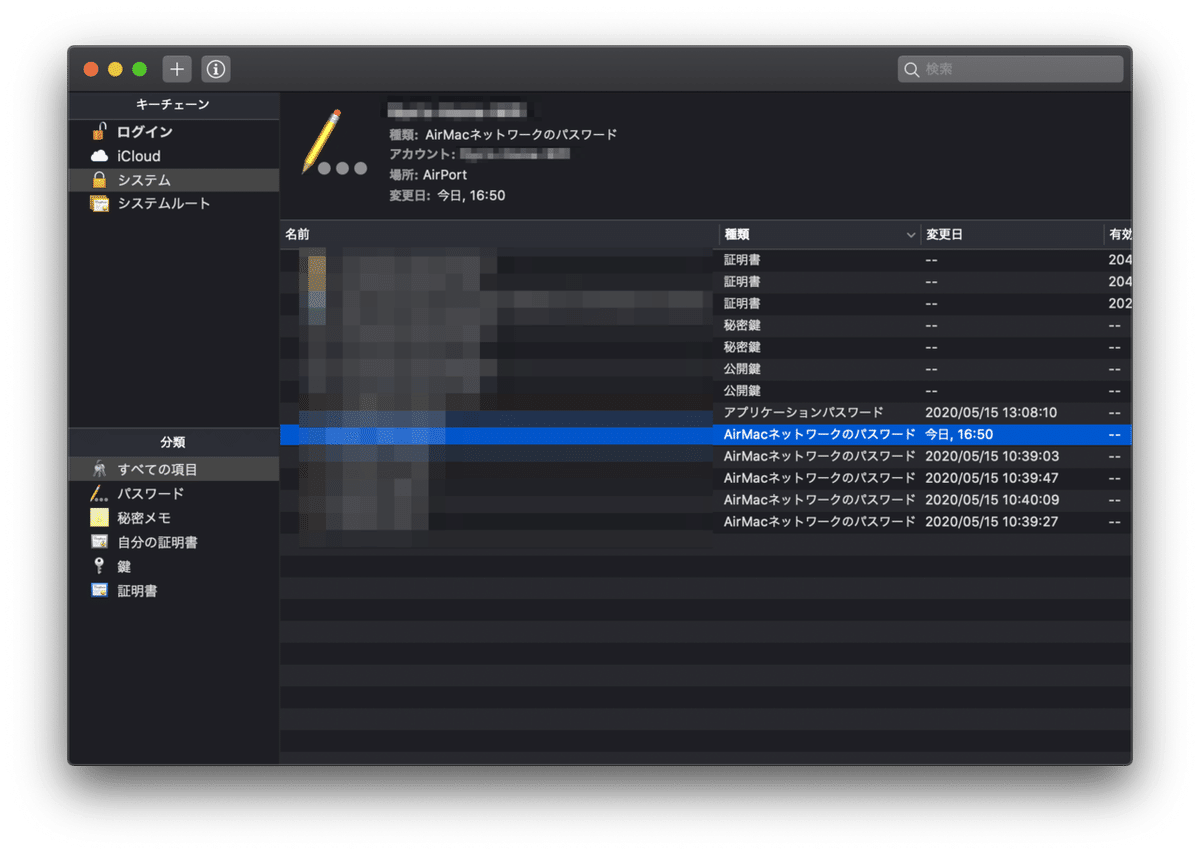The height and width of the screenshot is (855, 1200).
Task: Select row modified 2020/05/15 10:39:03
Action: pyautogui.click(x=706, y=456)
